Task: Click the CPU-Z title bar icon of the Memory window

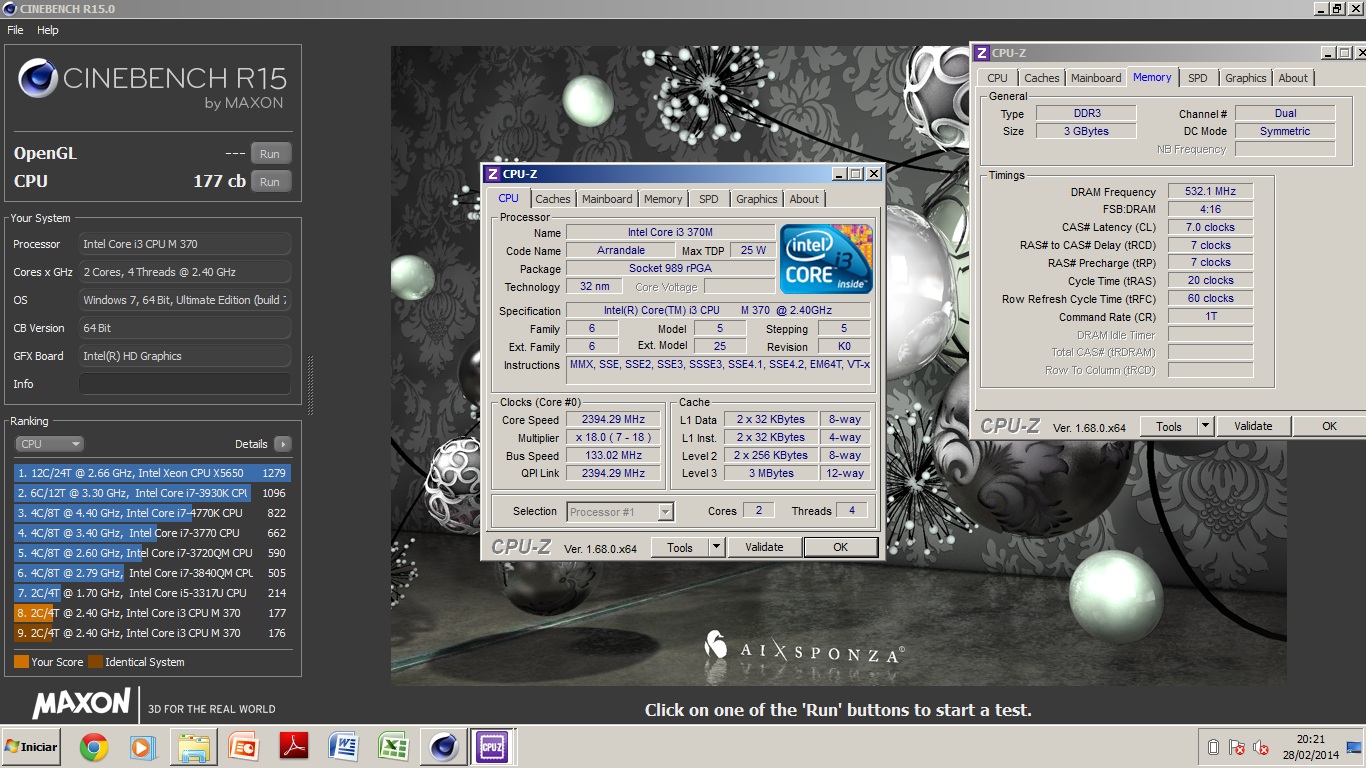Action: click(x=982, y=53)
